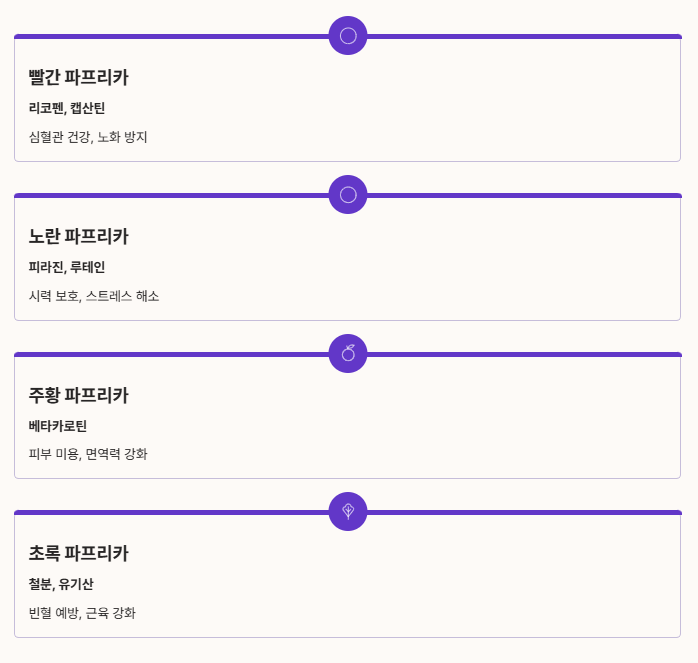Select the 리코펜, 캡산틴 nutrient text
Image resolution: width=698 pixels, height=663 pixels.
67,108
